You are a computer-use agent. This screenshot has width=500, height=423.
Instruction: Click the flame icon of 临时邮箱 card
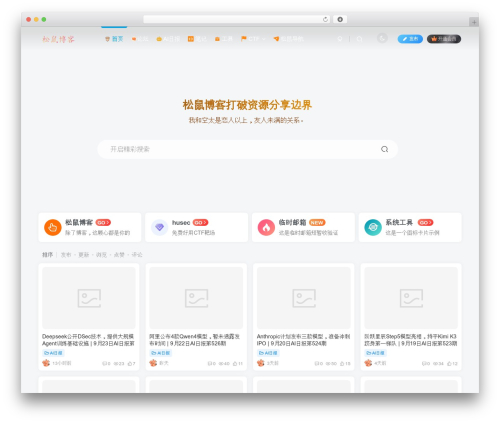point(266,227)
